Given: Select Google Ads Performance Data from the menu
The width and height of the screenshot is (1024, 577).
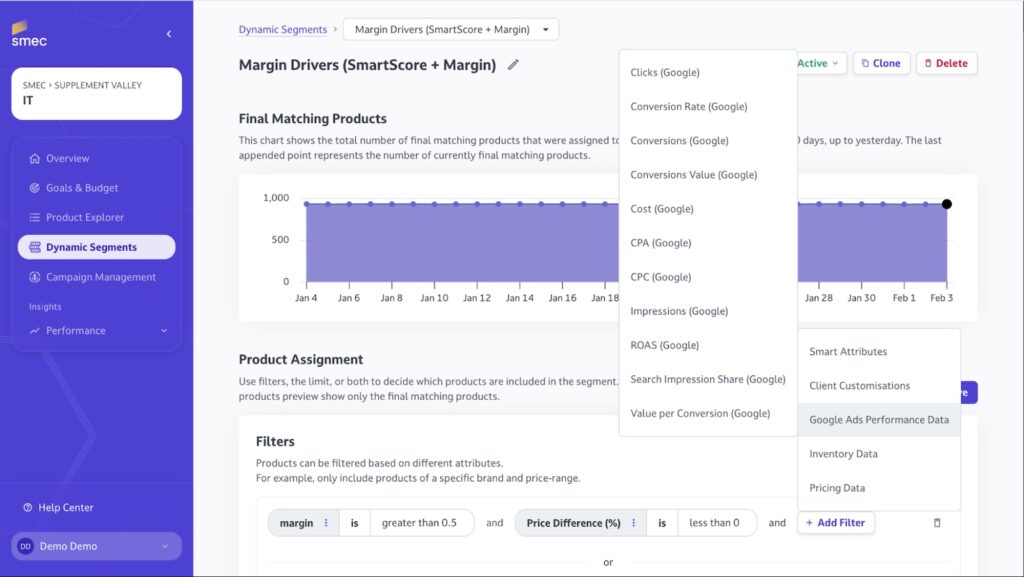Looking at the screenshot, I should pos(879,420).
